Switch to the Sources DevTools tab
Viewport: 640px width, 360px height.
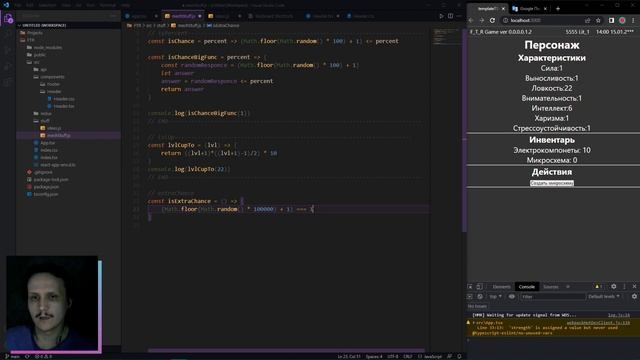550,287
